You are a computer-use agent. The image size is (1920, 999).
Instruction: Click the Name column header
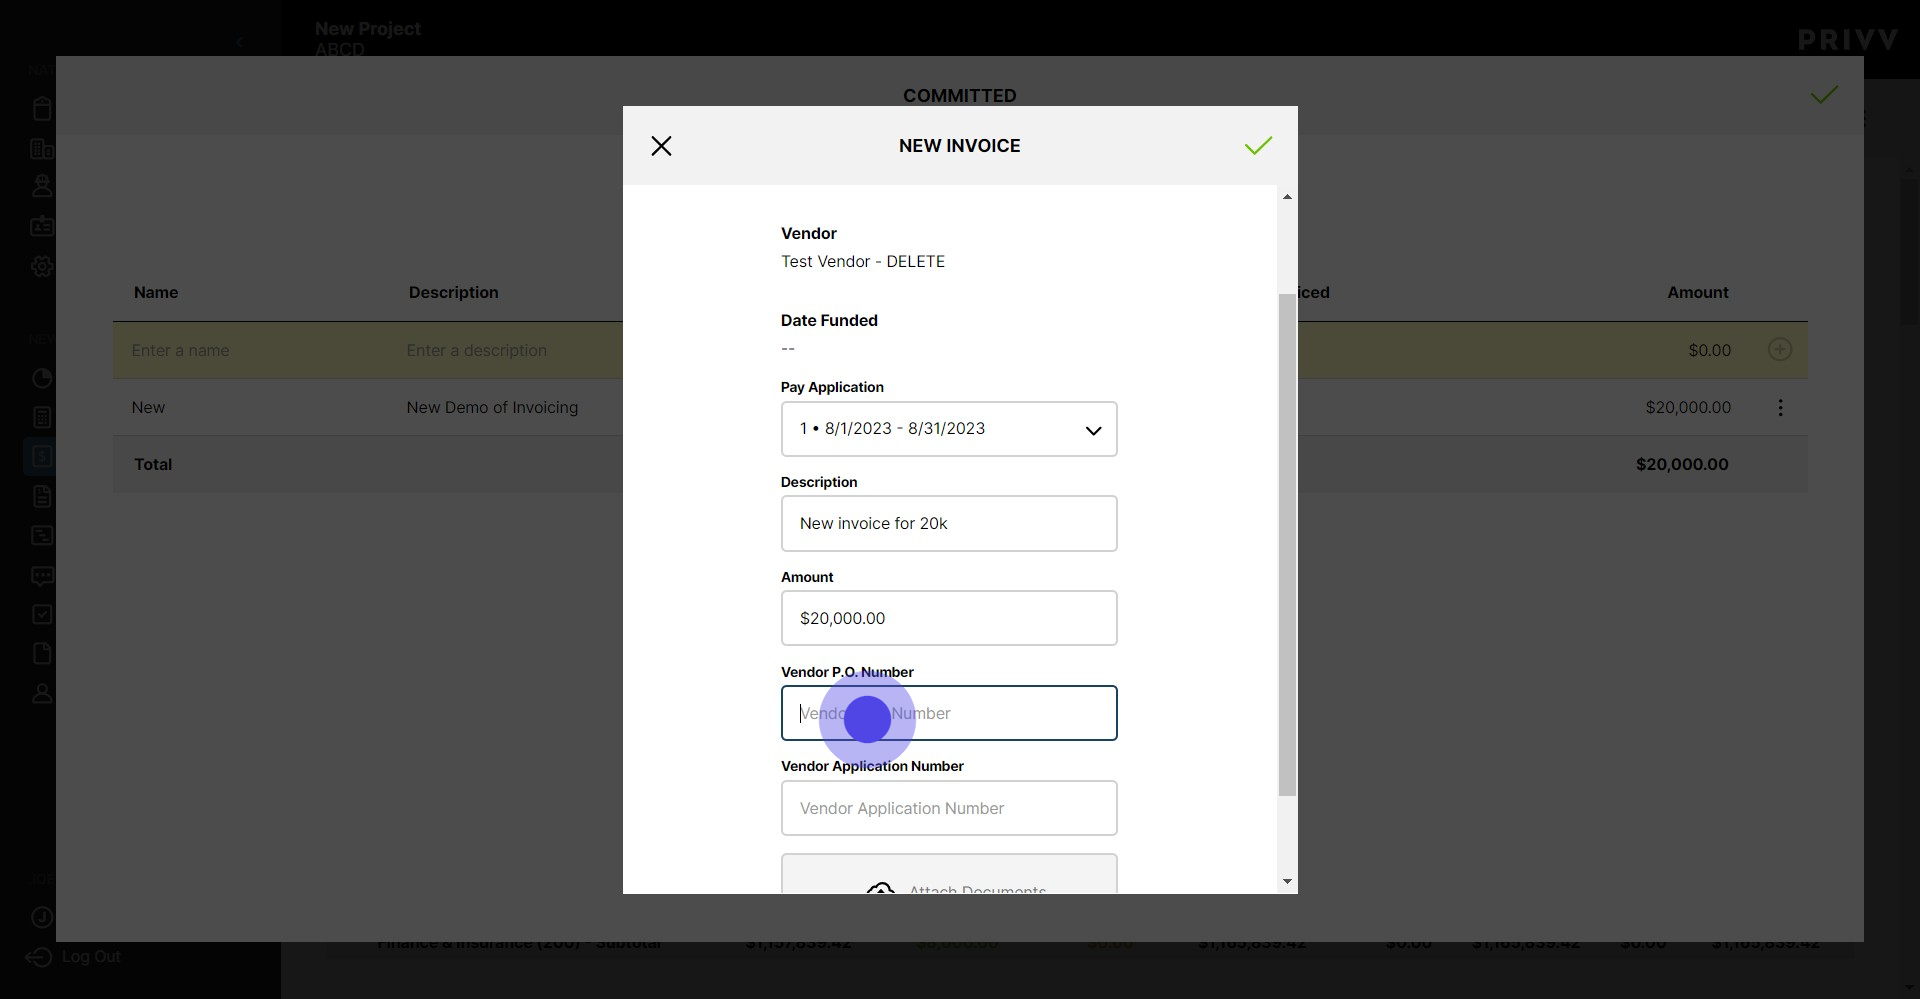pyautogui.click(x=156, y=293)
